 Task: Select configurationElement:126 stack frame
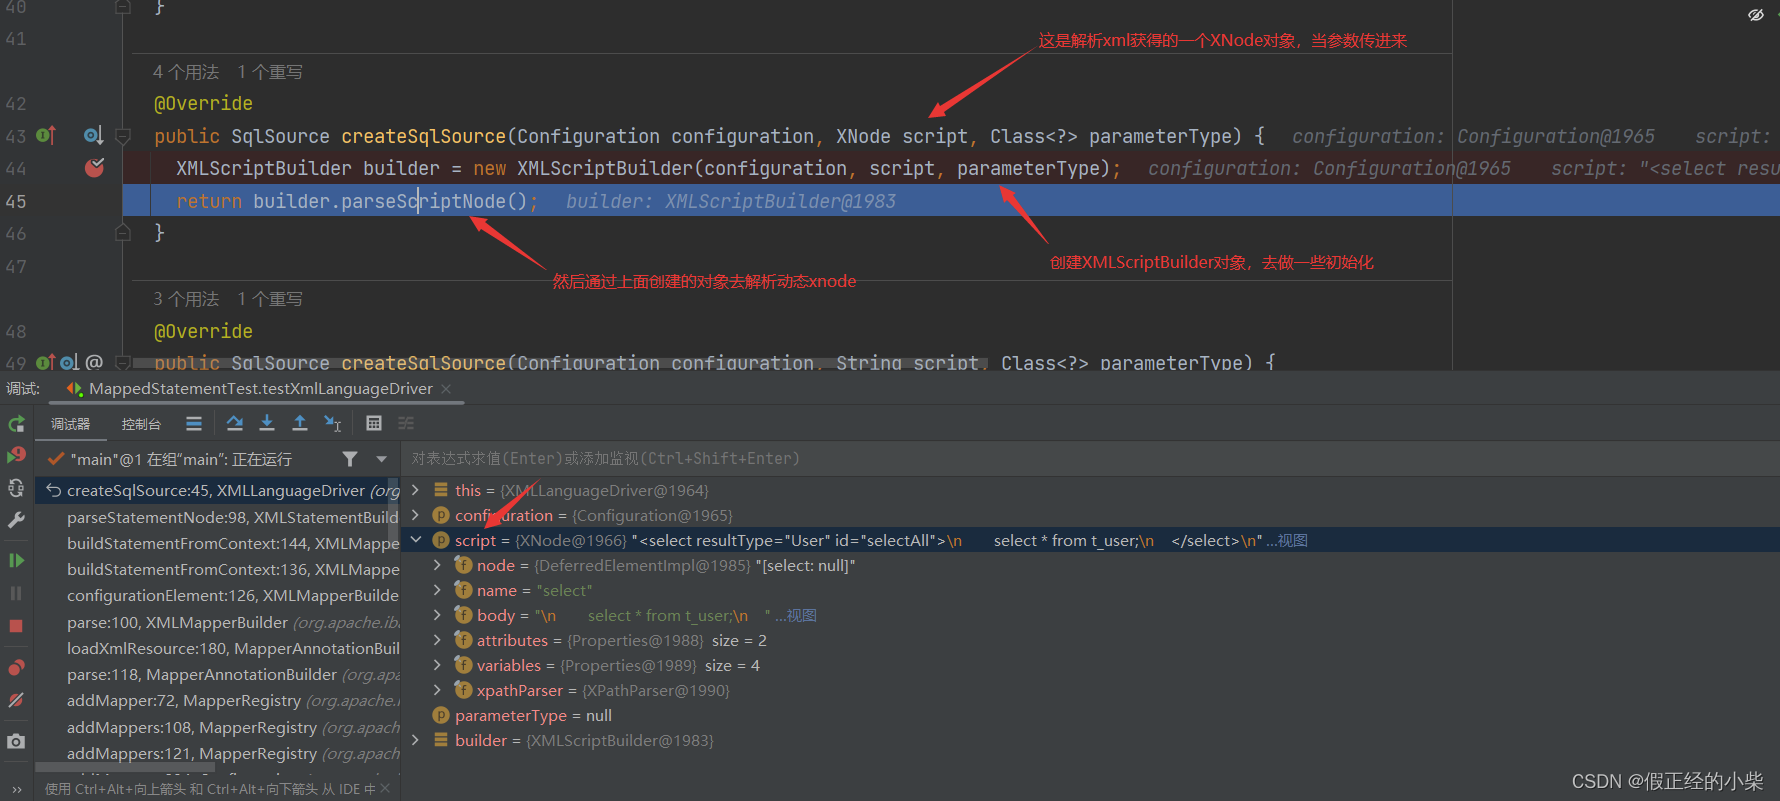(219, 595)
